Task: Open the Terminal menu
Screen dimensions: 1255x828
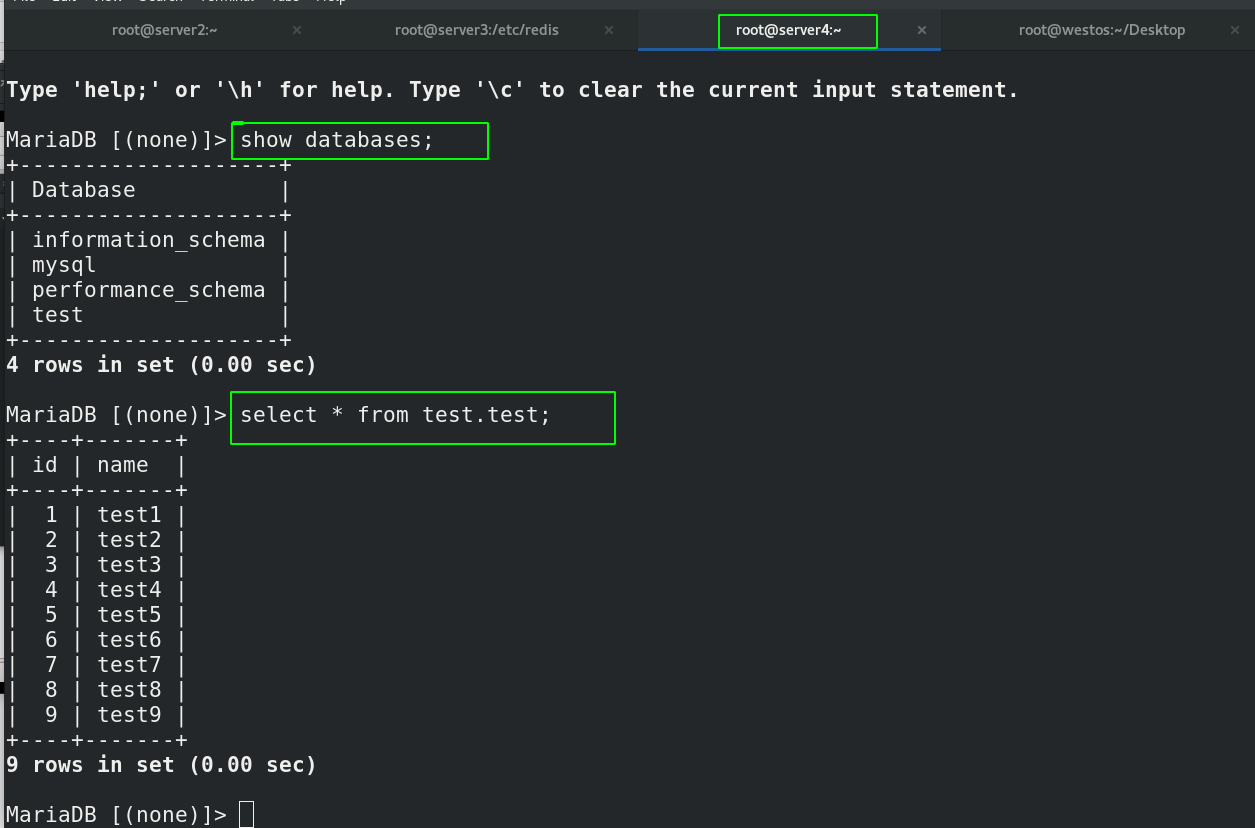Action: coord(221,2)
